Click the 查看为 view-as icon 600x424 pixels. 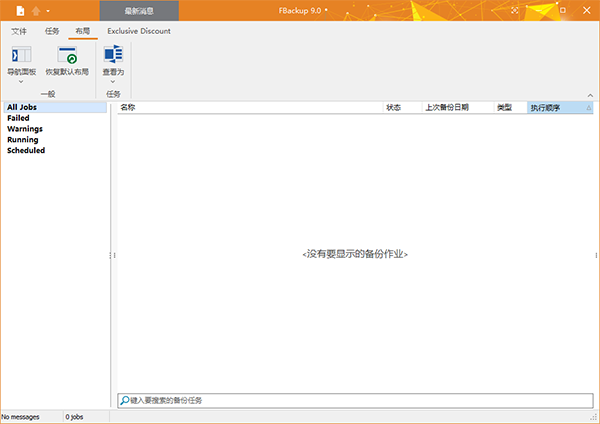pyautogui.click(x=113, y=54)
